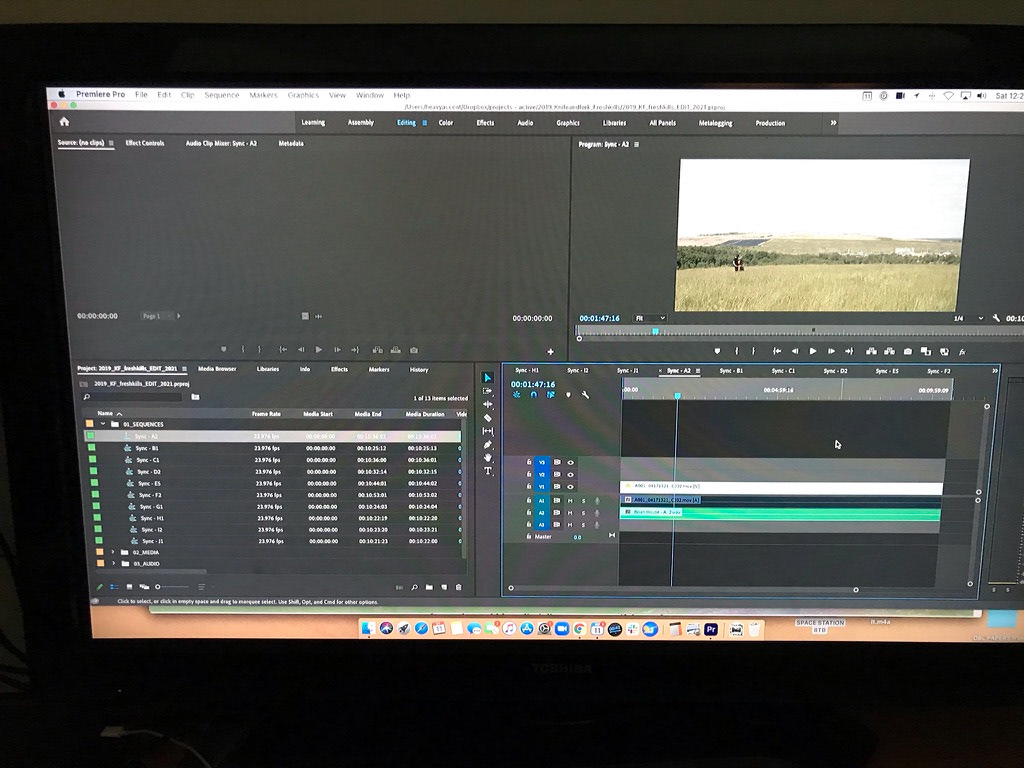This screenshot has width=1024, height=768.
Task: Open Media Browser tab
Action: click(217, 368)
